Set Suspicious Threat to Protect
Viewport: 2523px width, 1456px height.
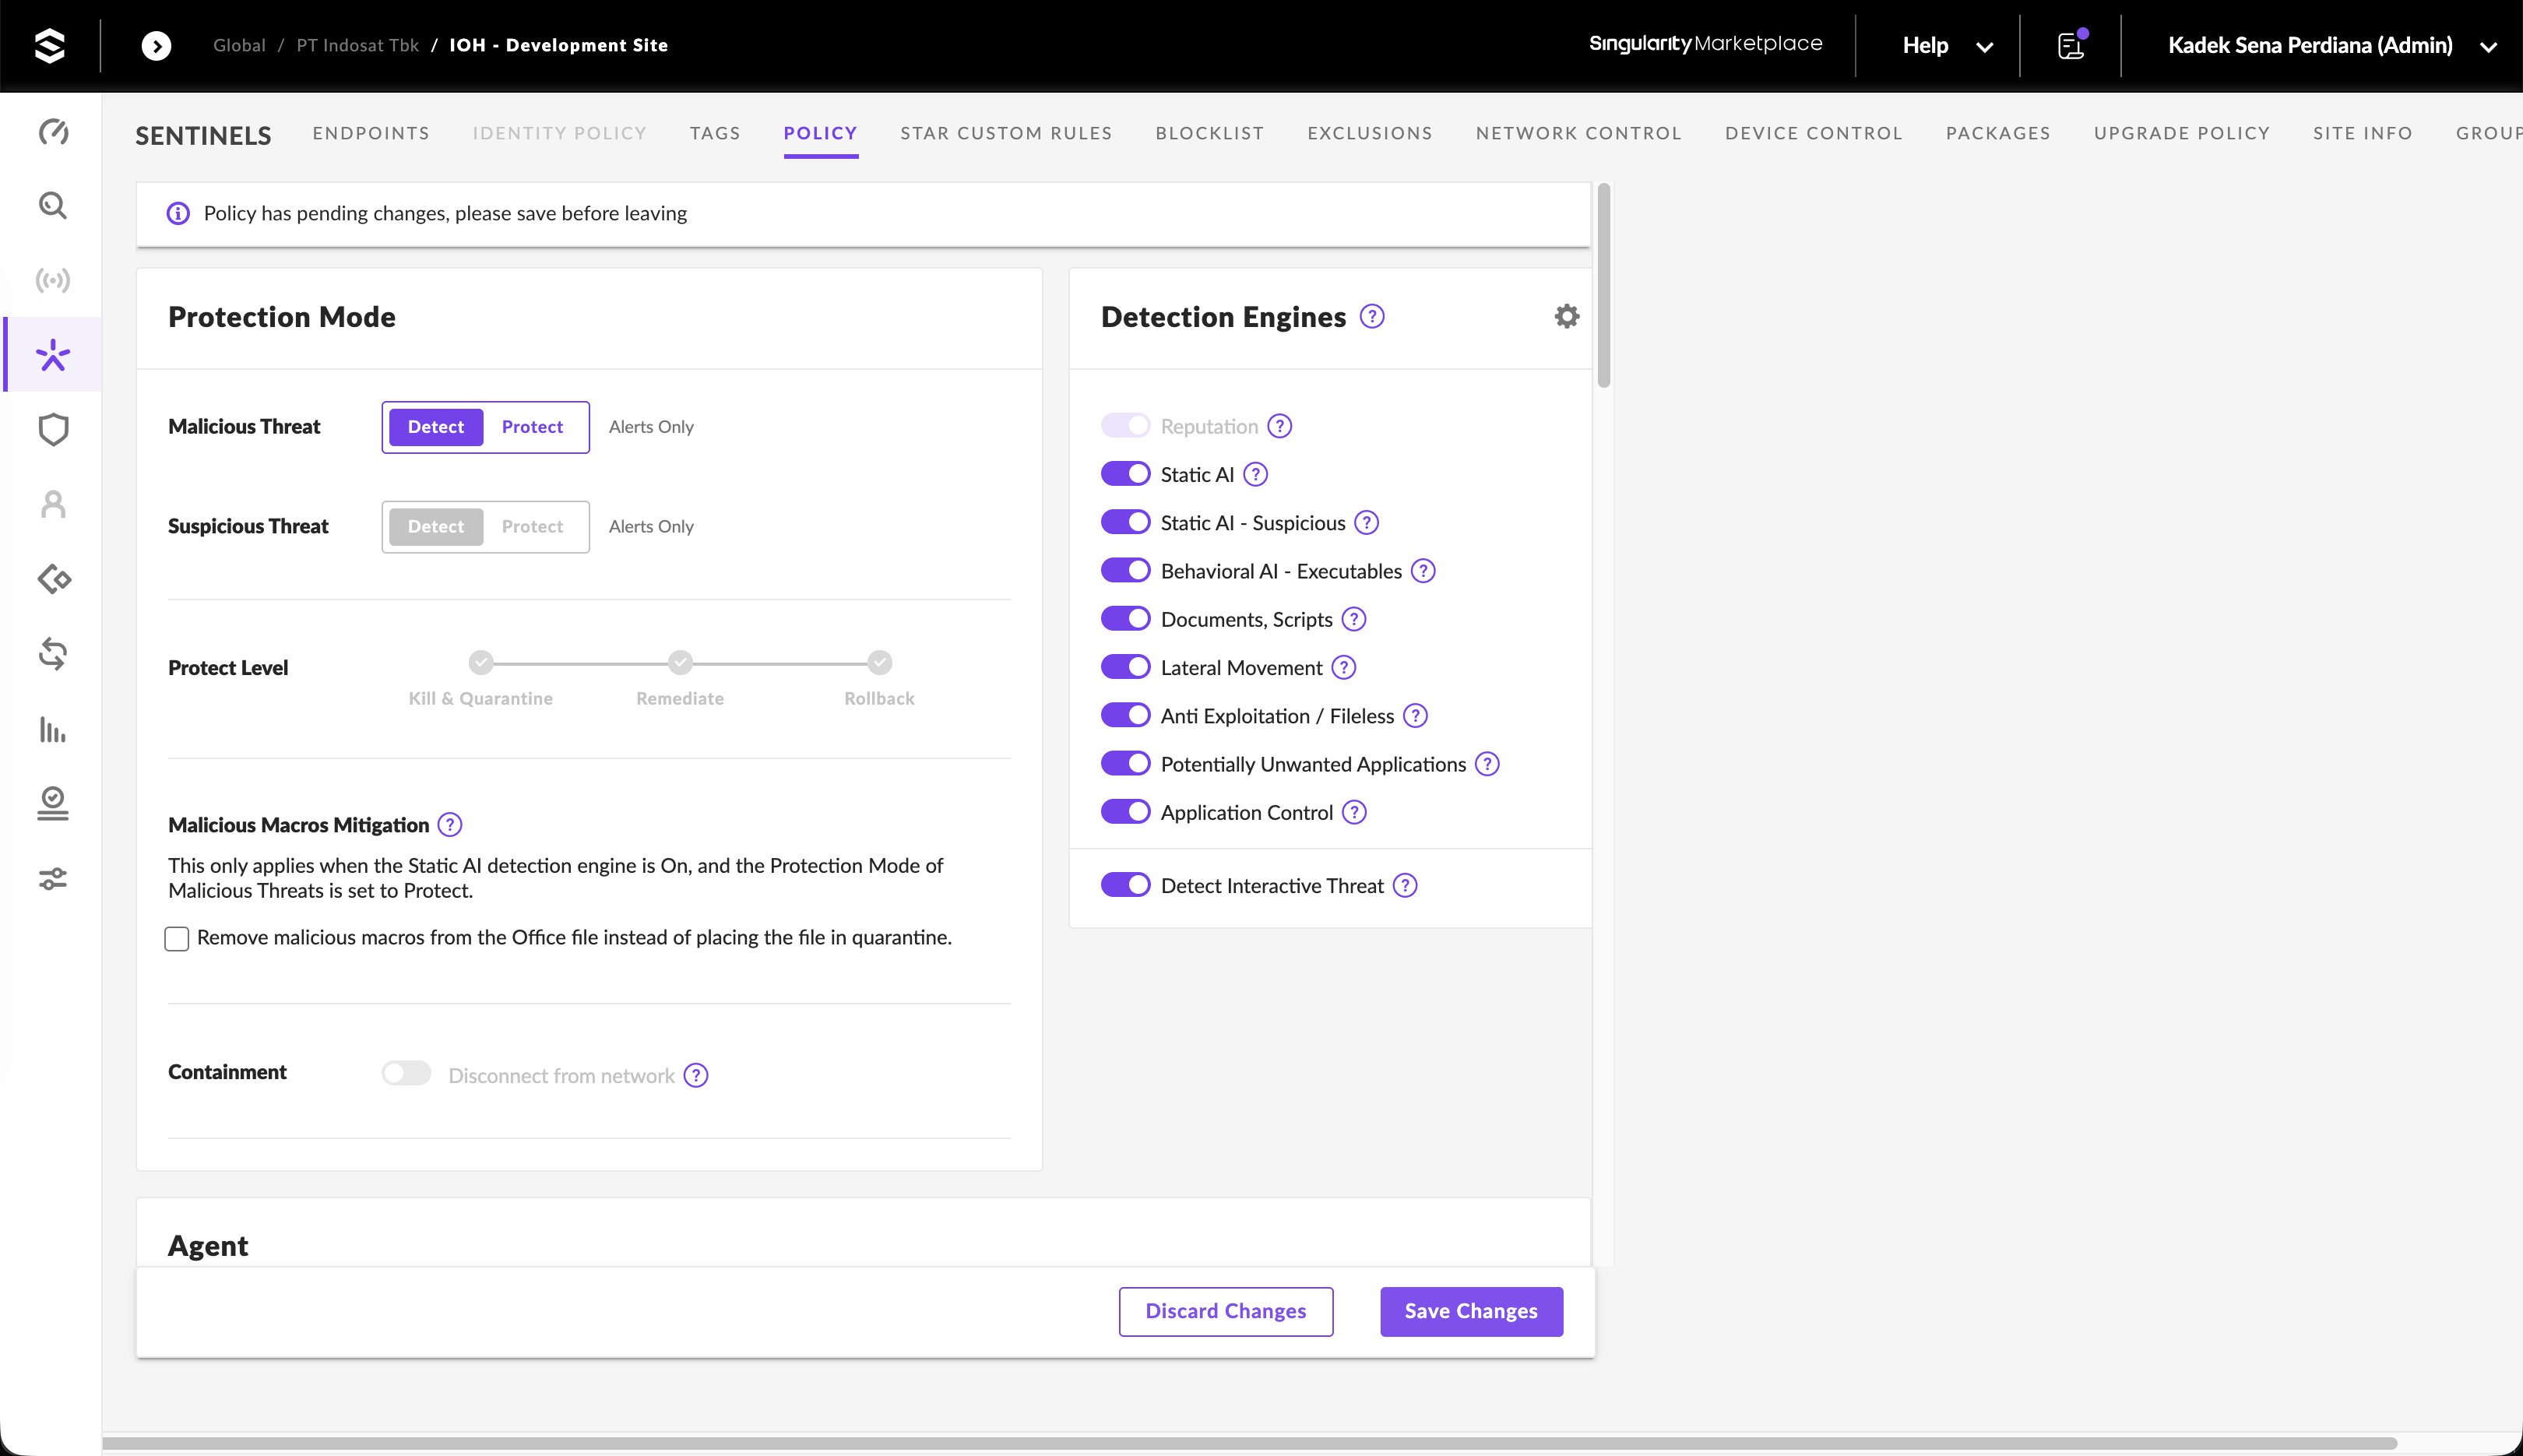click(532, 527)
